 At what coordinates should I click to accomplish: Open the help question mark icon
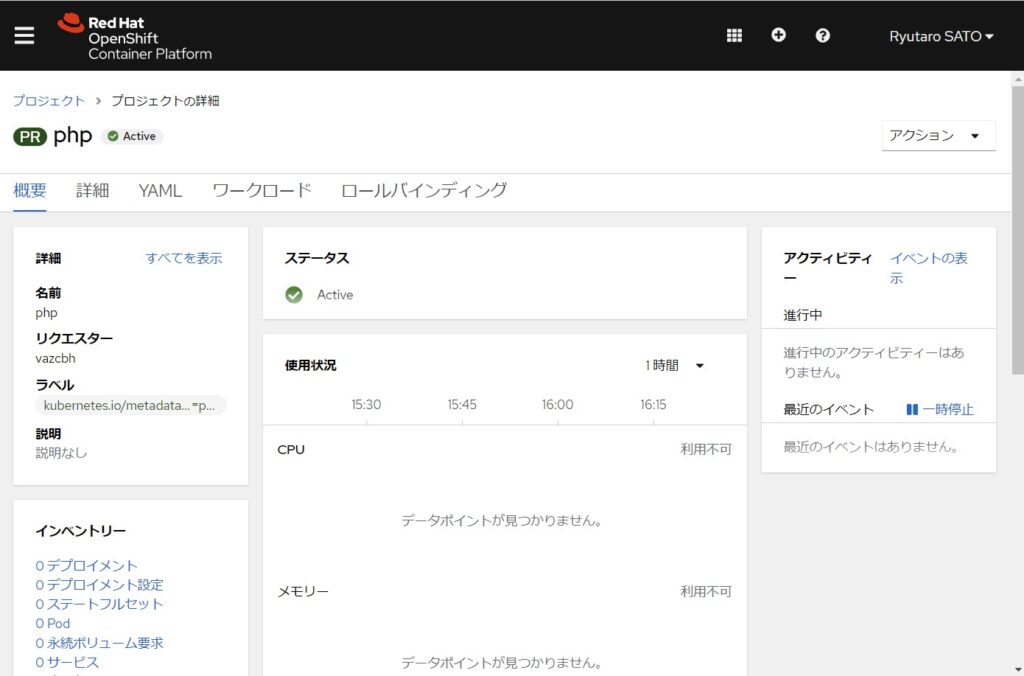(822, 35)
